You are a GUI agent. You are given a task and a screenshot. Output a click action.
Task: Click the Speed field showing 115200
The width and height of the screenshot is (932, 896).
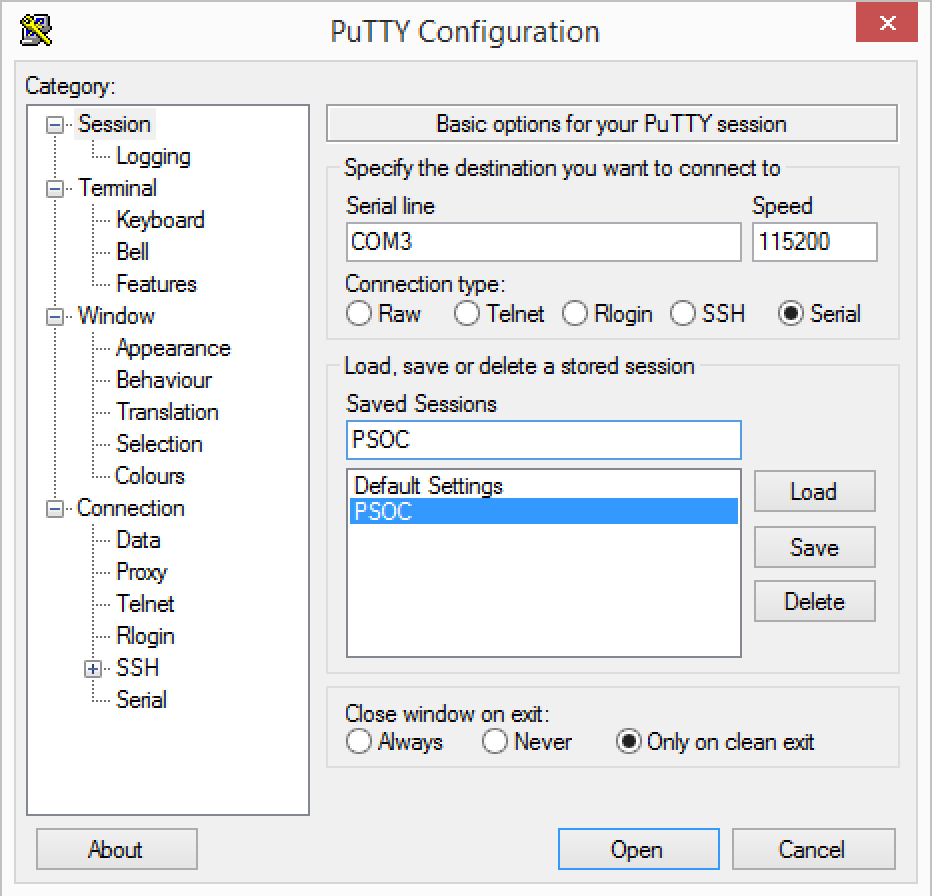coord(814,242)
